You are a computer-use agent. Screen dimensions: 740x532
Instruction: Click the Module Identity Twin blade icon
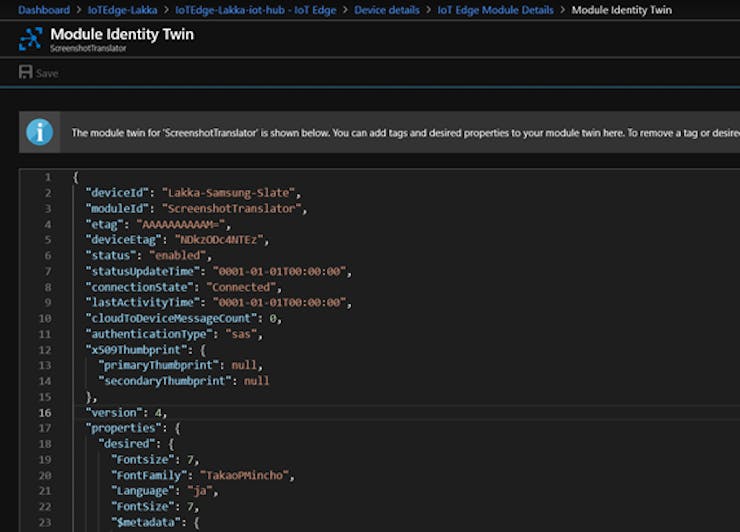click(31, 39)
